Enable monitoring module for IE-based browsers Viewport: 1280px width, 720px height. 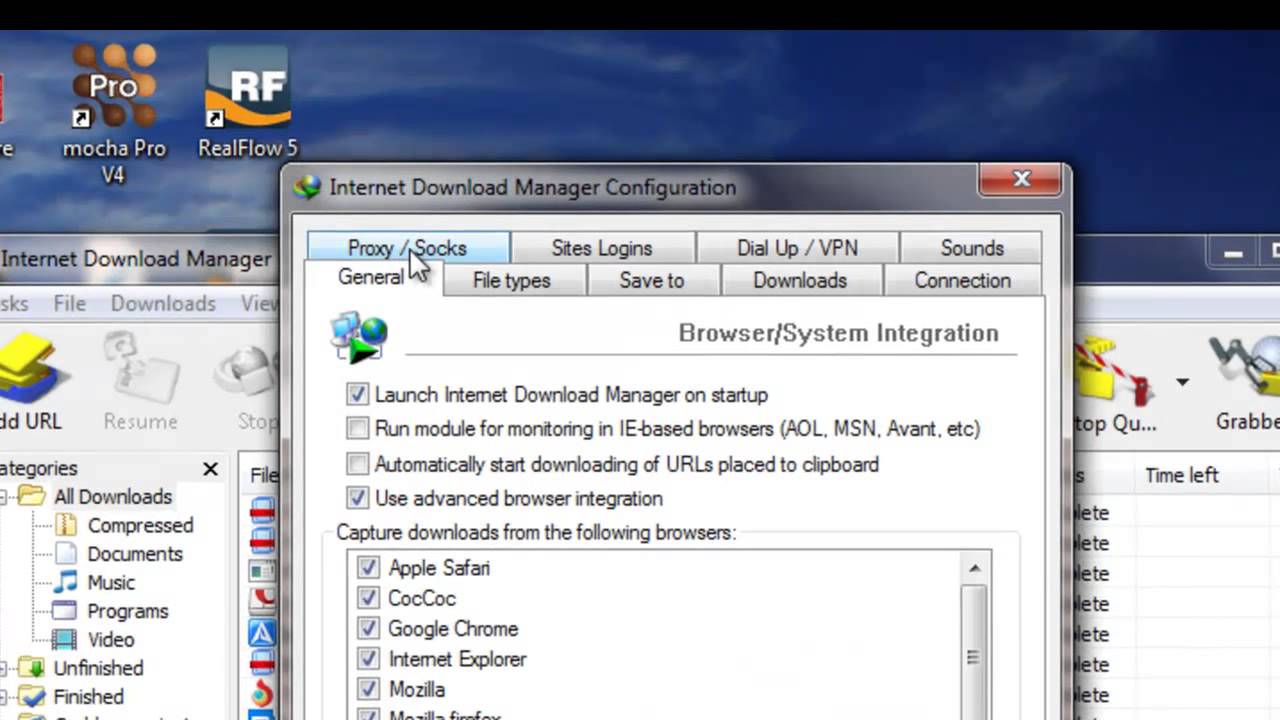pyautogui.click(x=357, y=428)
